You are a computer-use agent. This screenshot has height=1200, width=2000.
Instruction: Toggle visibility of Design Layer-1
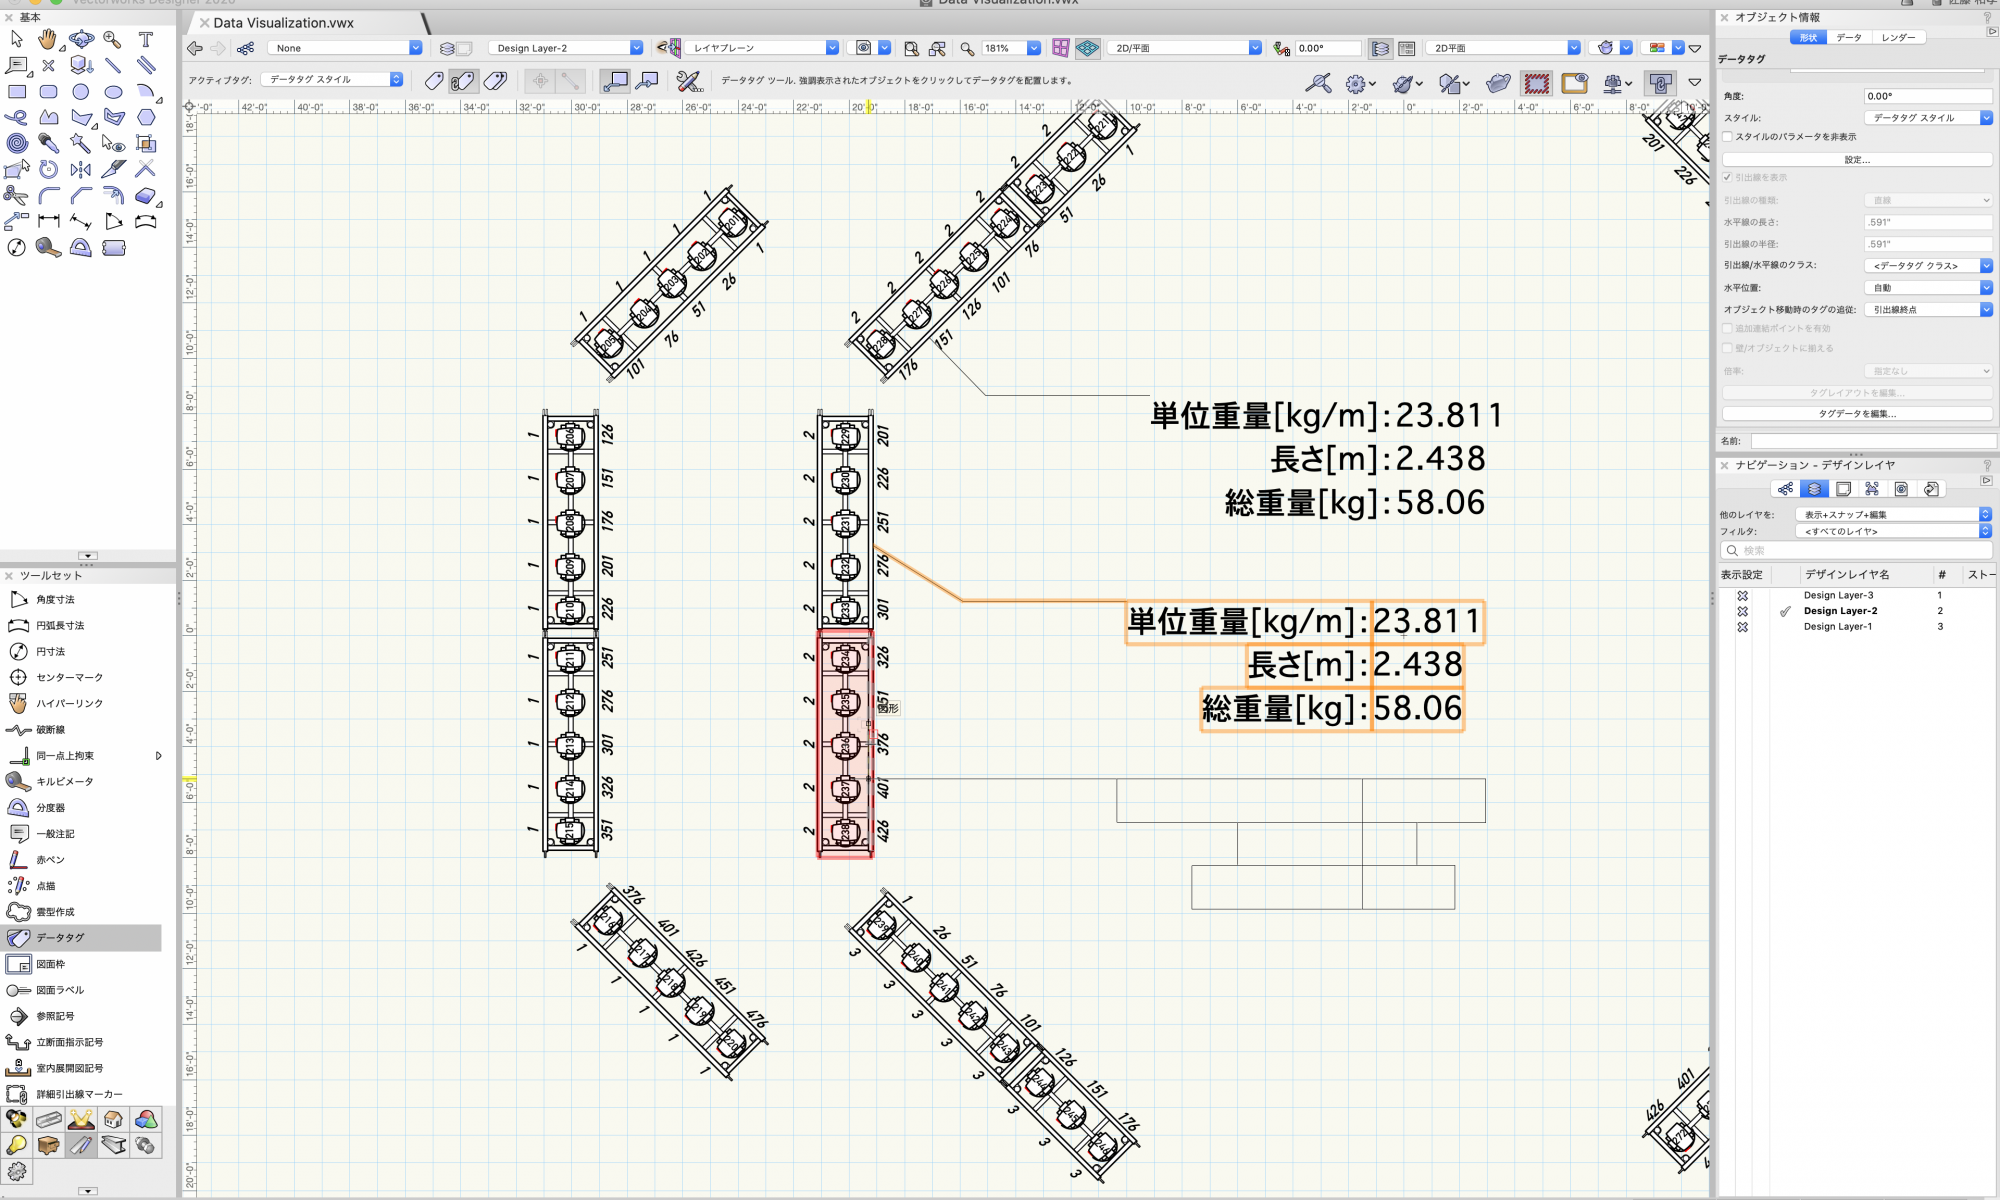click(1742, 627)
